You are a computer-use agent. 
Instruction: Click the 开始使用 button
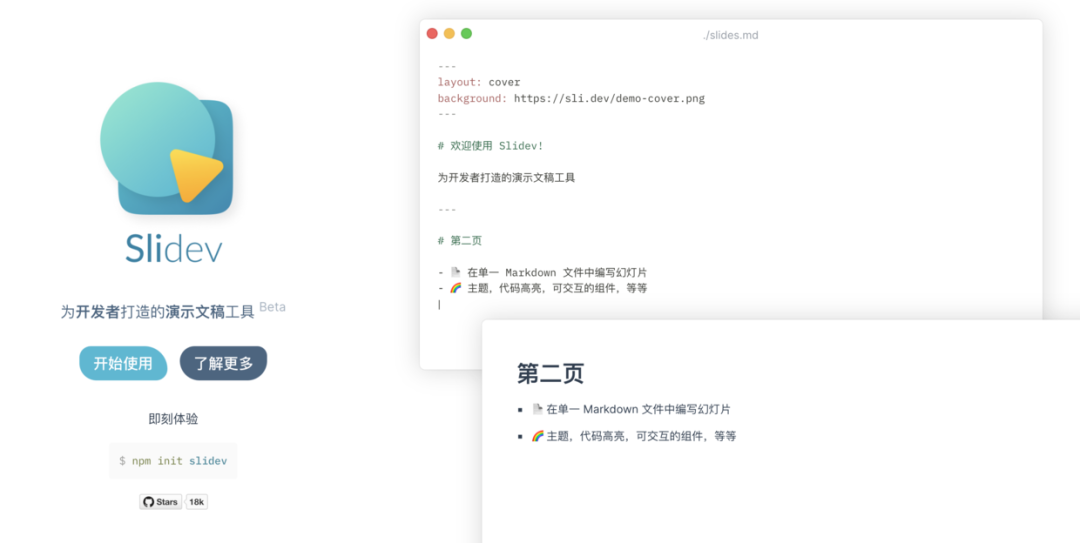coord(123,363)
